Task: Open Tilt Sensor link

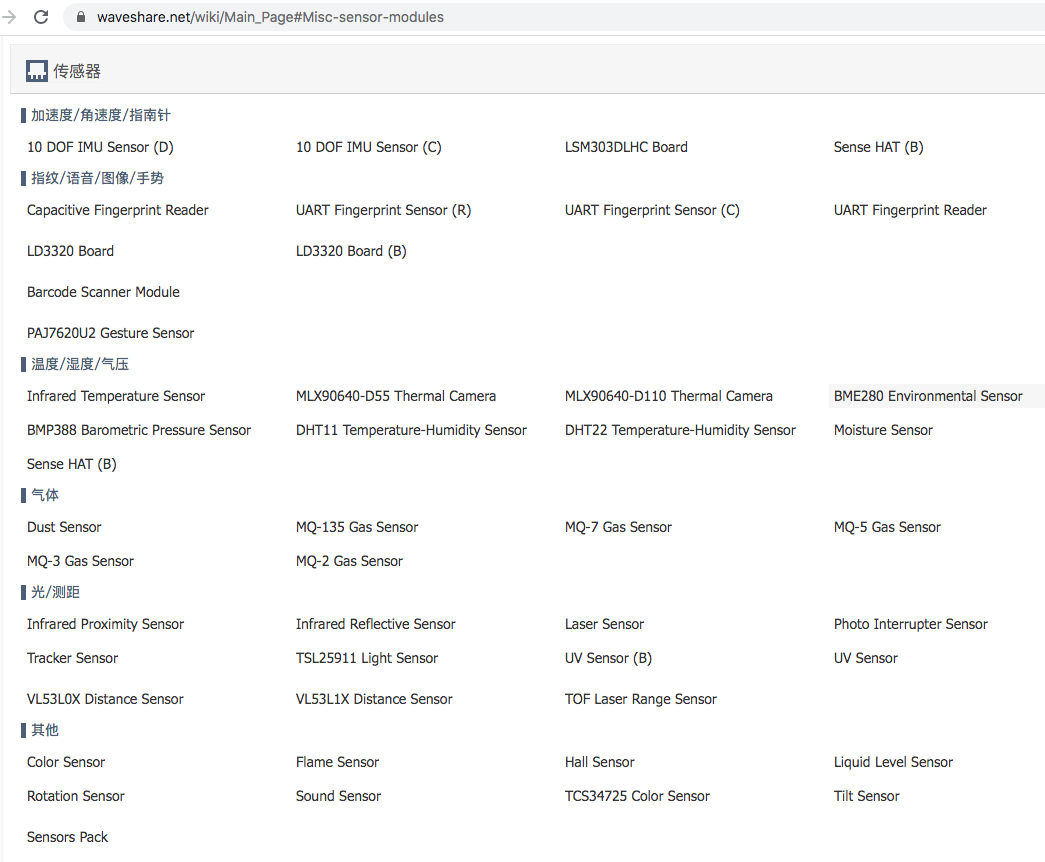Action: click(866, 797)
